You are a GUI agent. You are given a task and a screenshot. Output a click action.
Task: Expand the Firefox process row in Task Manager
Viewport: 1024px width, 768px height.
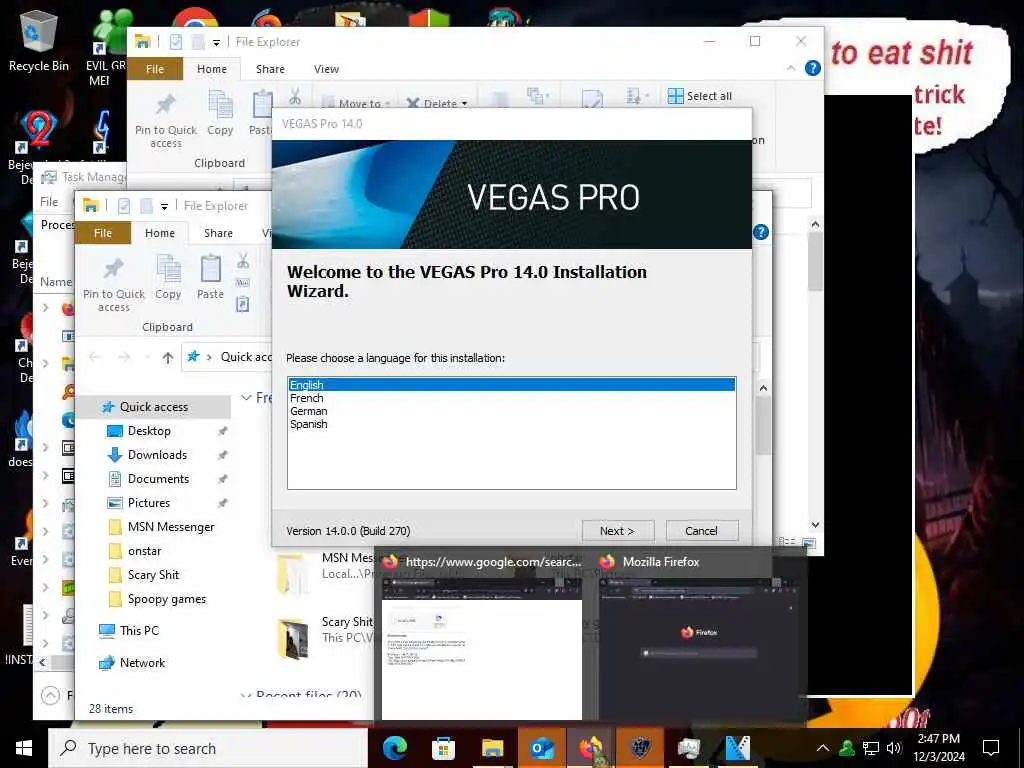point(45,307)
